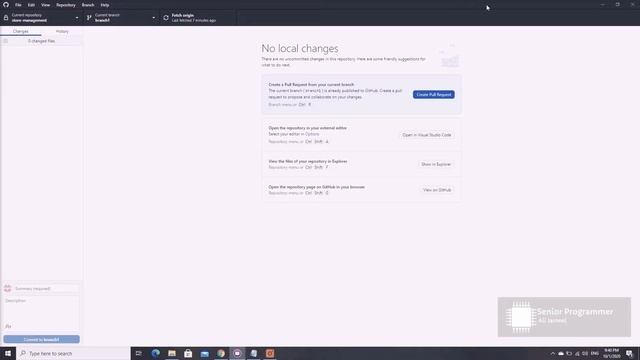Click the OneDrive cloud tray icon

[x=561, y=353]
